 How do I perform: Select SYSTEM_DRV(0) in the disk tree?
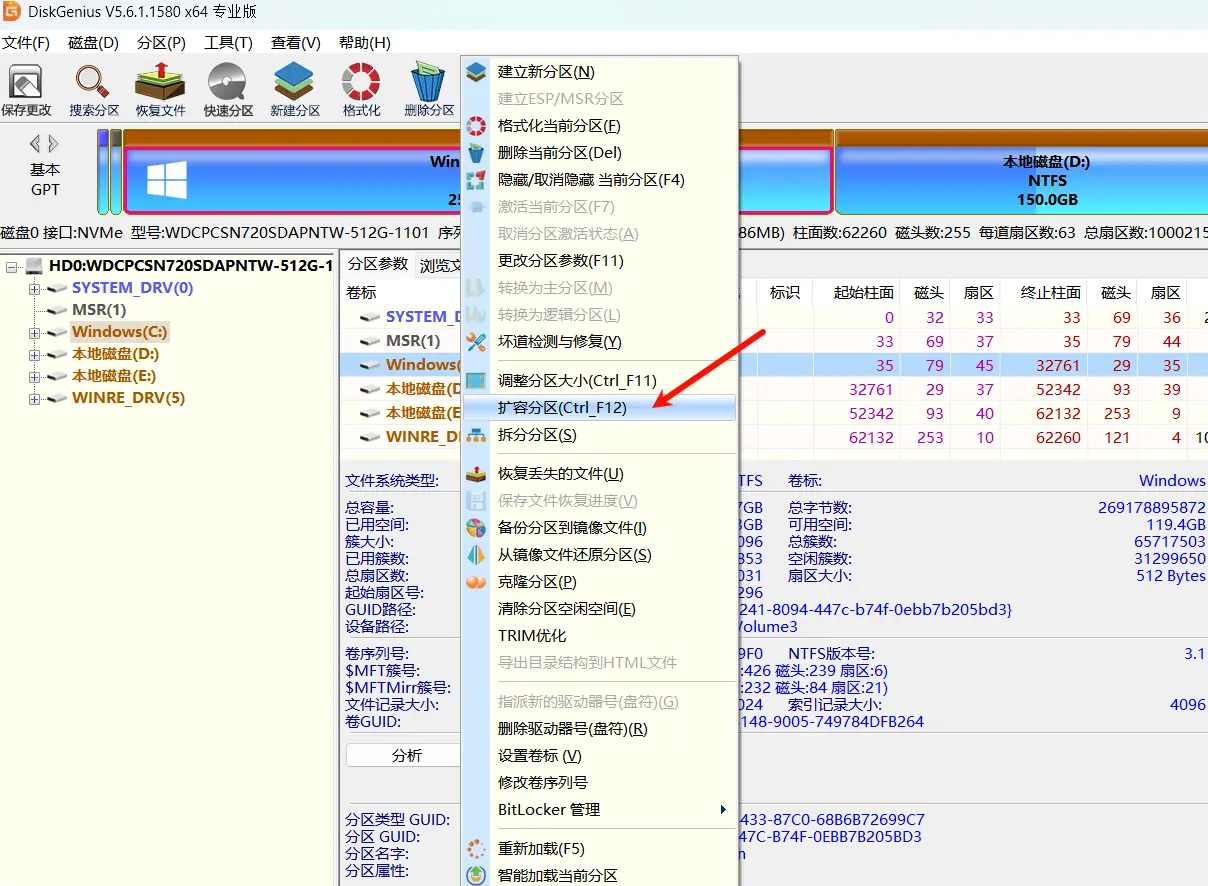click(x=132, y=288)
